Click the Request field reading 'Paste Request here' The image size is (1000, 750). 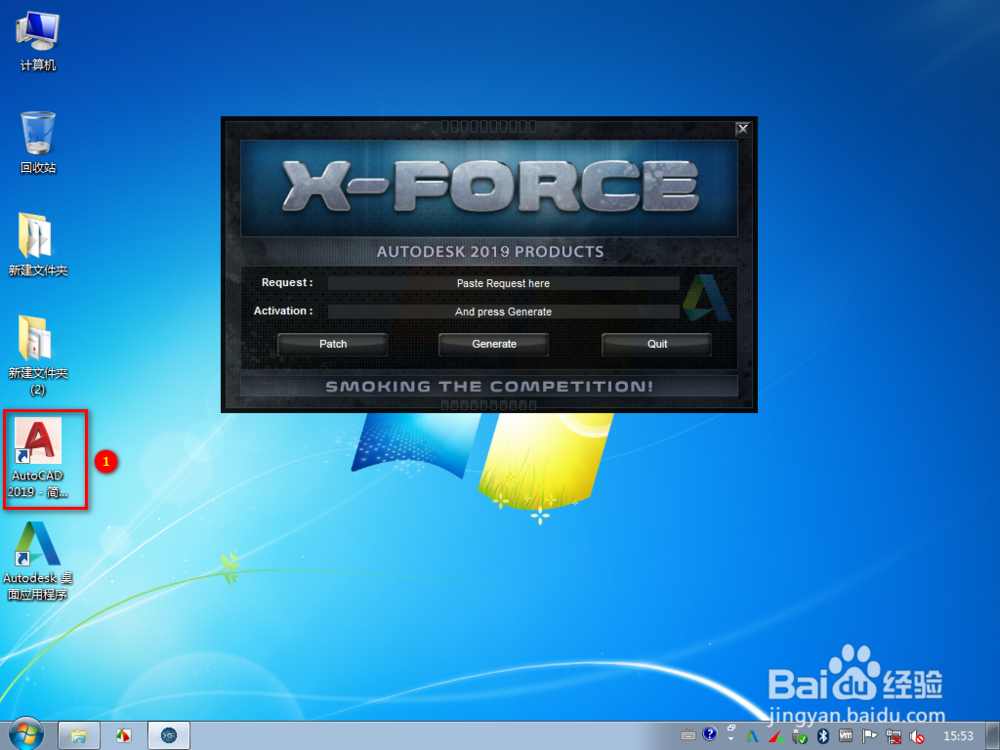[x=503, y=283]
